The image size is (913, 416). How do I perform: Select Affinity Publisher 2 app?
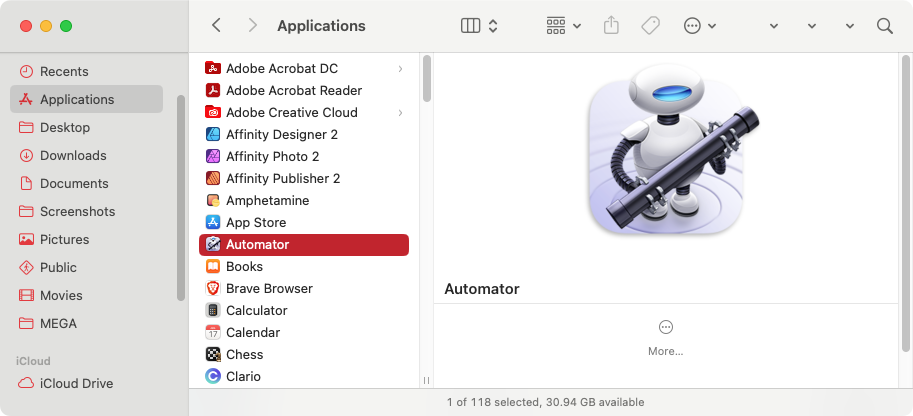304,178
